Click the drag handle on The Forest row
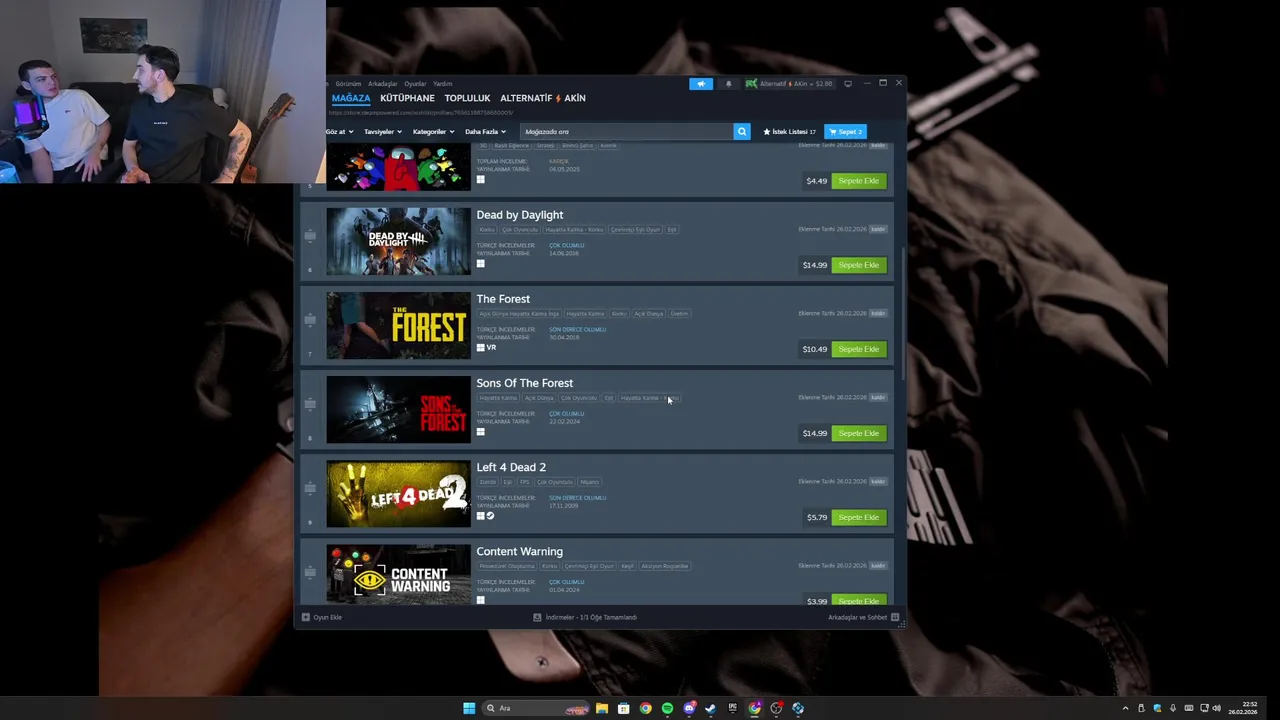 [310, 320]
